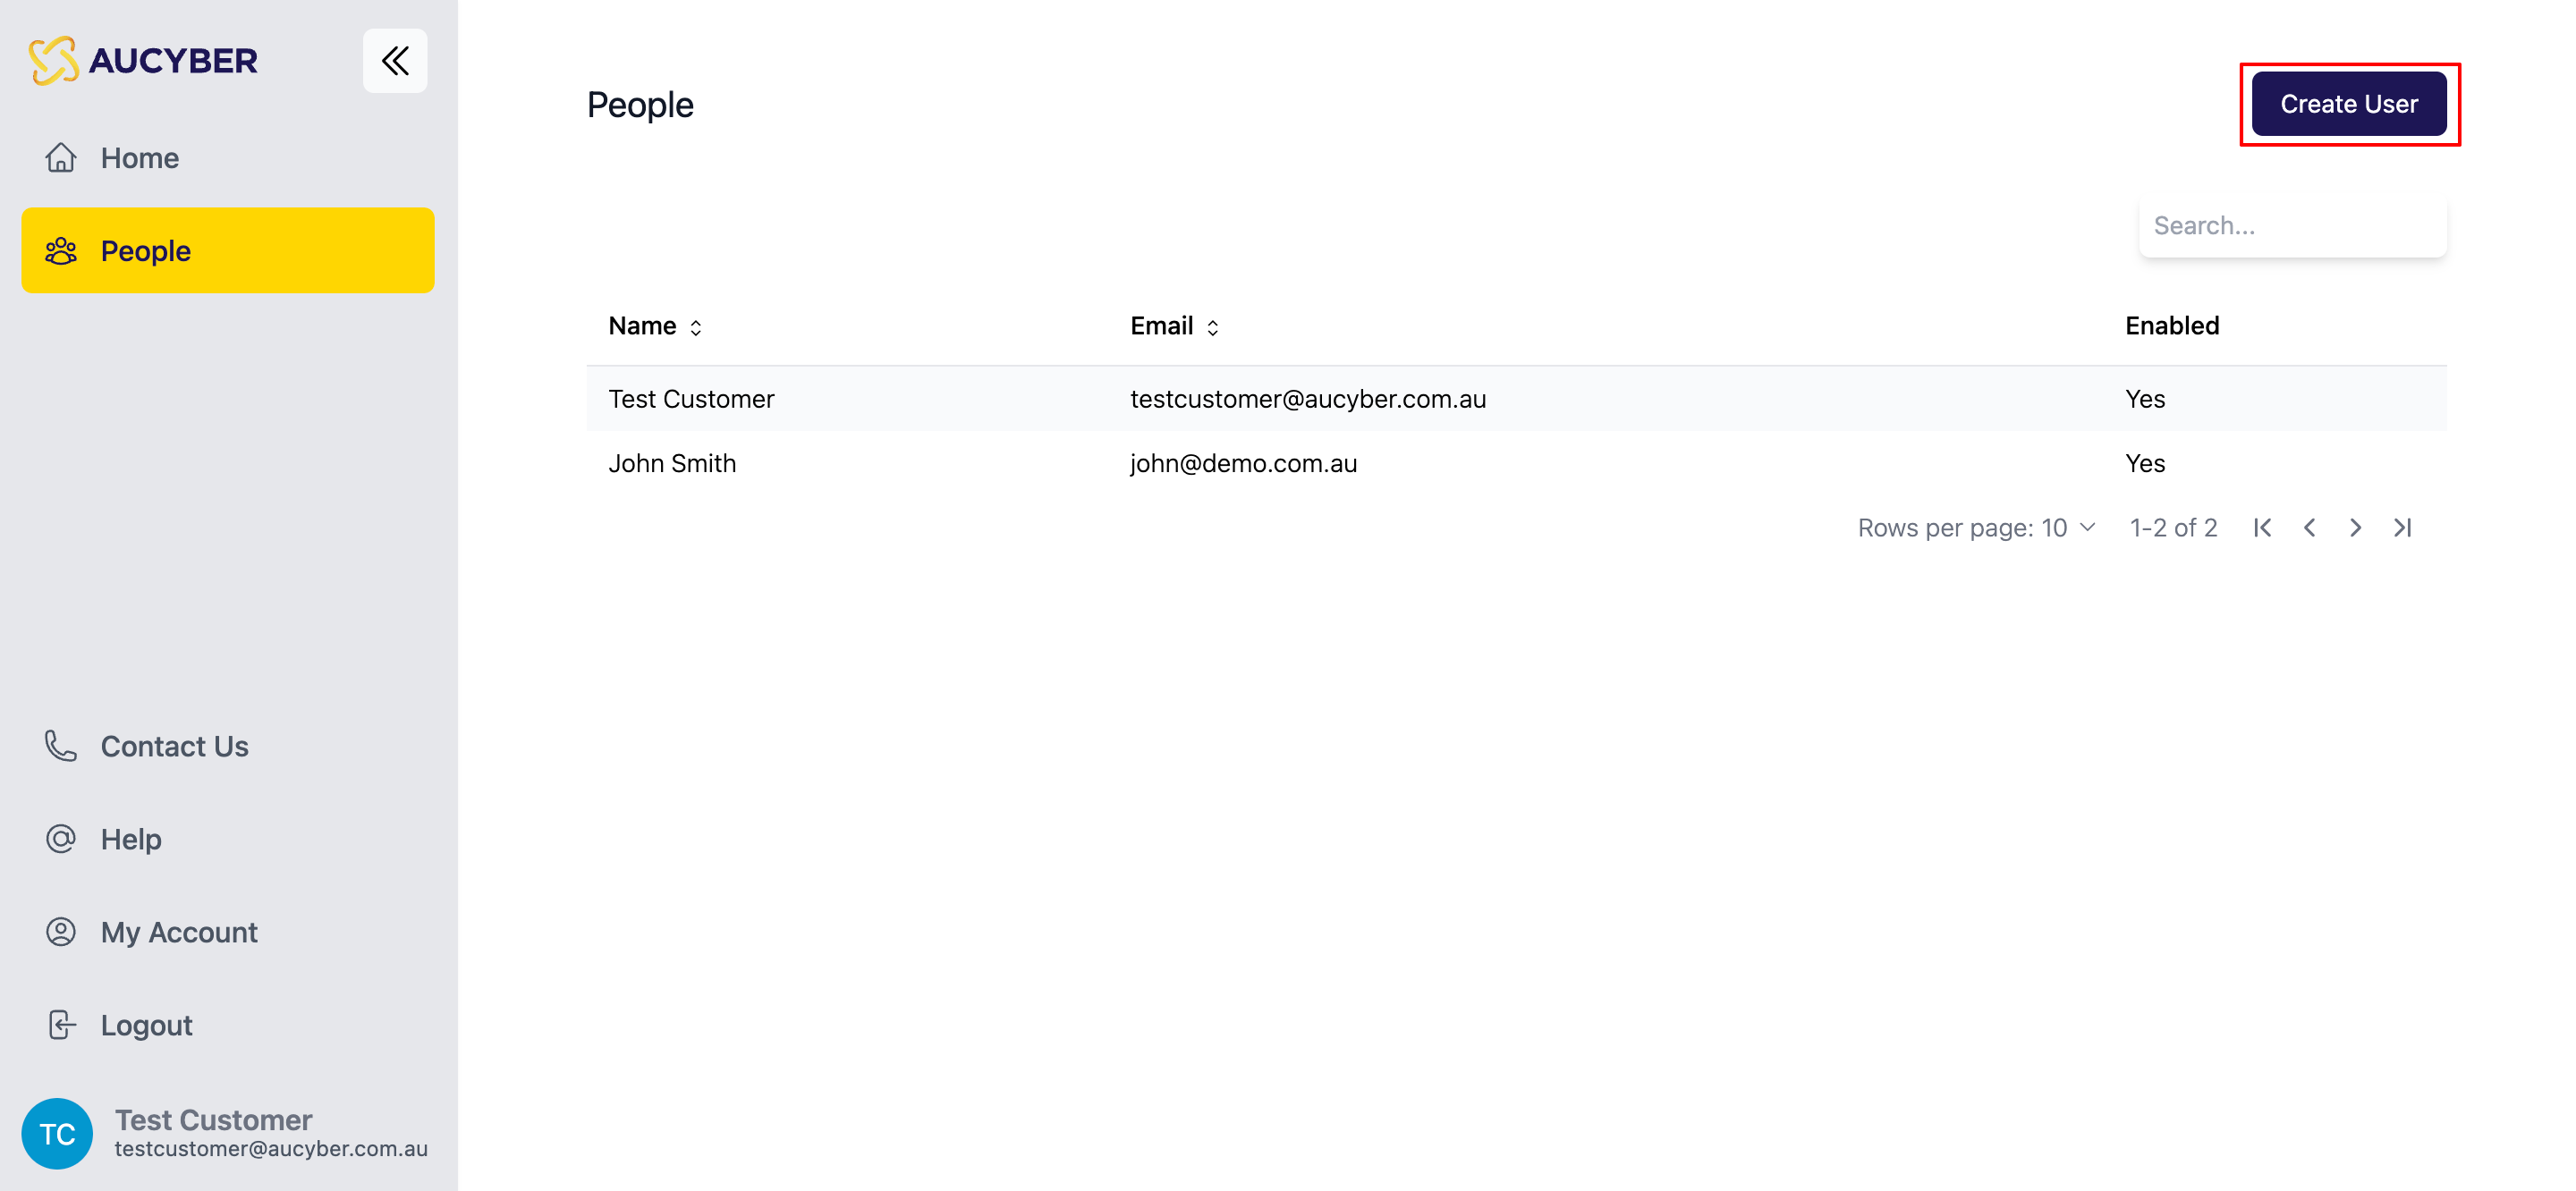Click the Help at-sign icon
Screen dimensions: 2576x1191
61,839
